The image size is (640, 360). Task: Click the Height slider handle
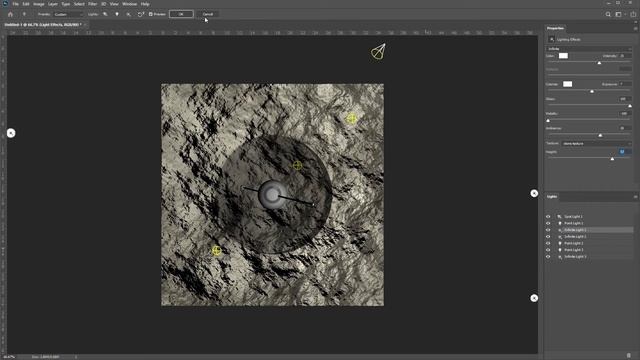[612, 159]
